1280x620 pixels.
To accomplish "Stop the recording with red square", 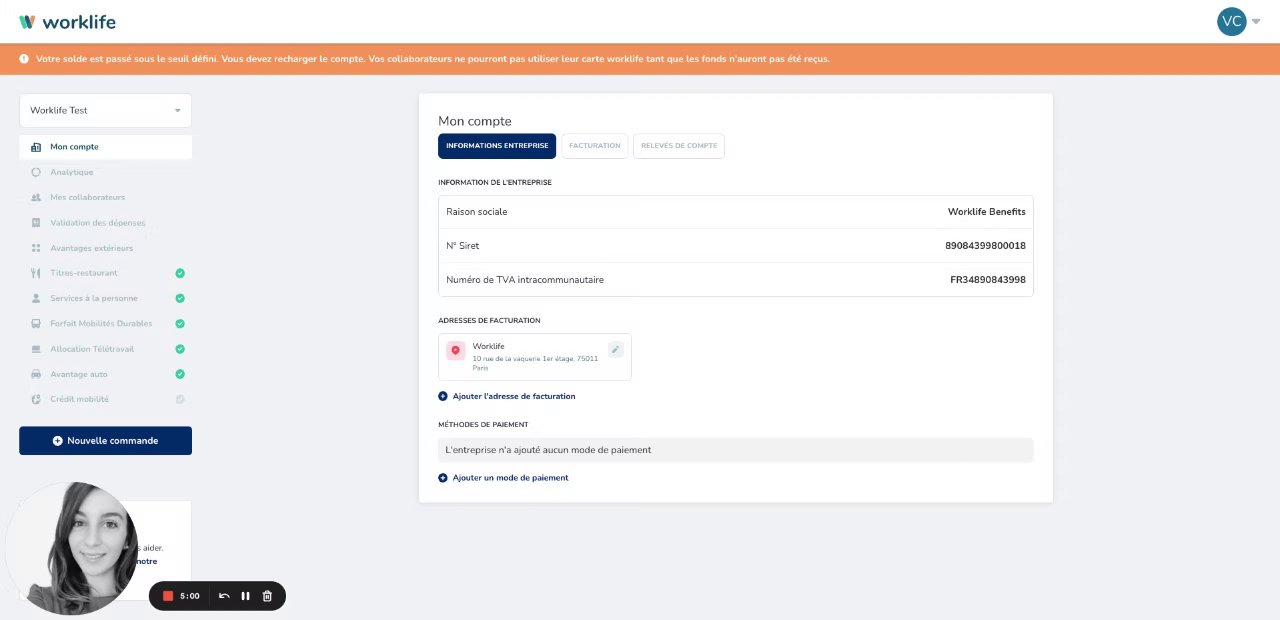I will 168,596.
